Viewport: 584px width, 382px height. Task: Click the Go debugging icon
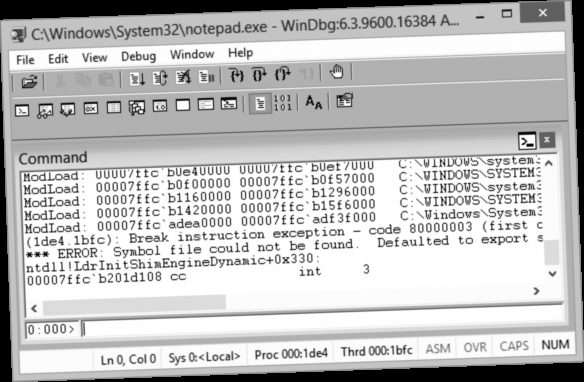coord(137,79)
